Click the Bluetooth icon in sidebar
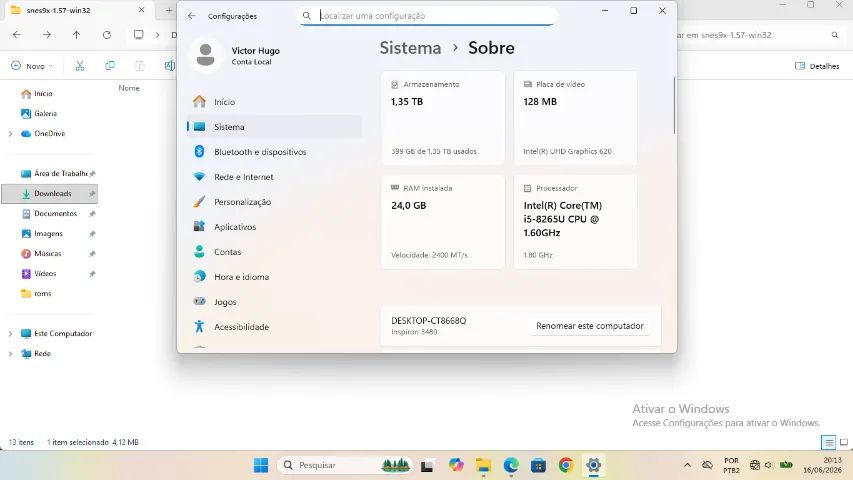This screenshot has height=480, width=853. coord(199,151)
